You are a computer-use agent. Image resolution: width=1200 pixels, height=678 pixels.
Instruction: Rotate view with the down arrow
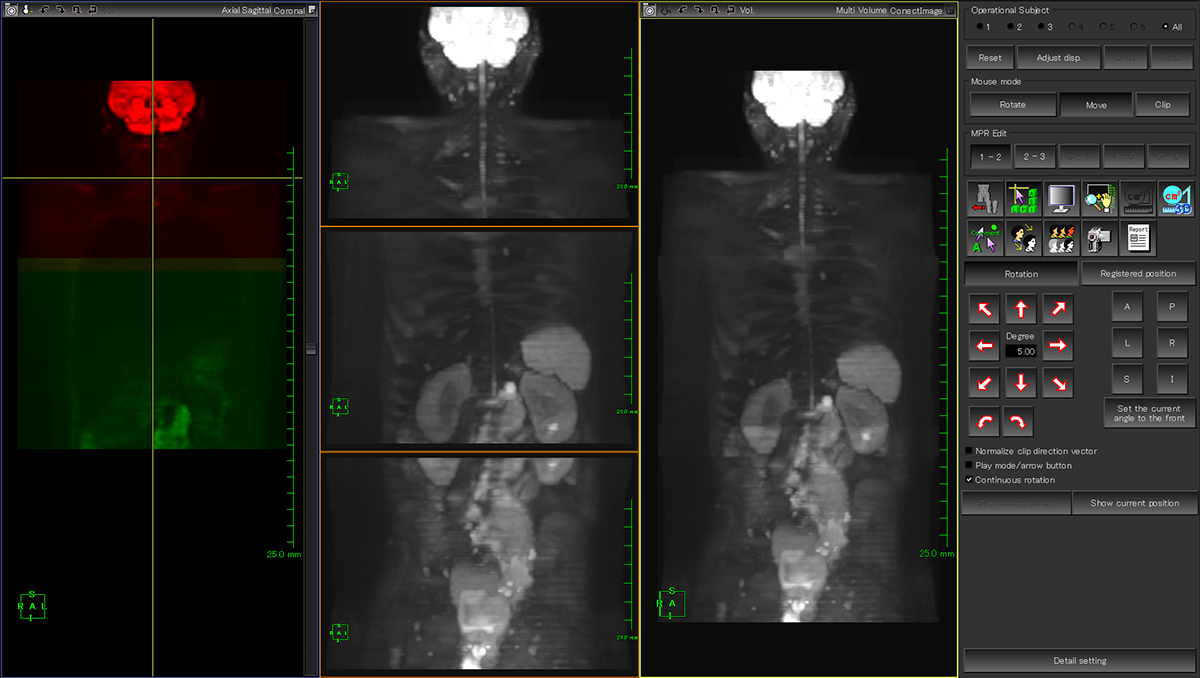point(1020,383)
